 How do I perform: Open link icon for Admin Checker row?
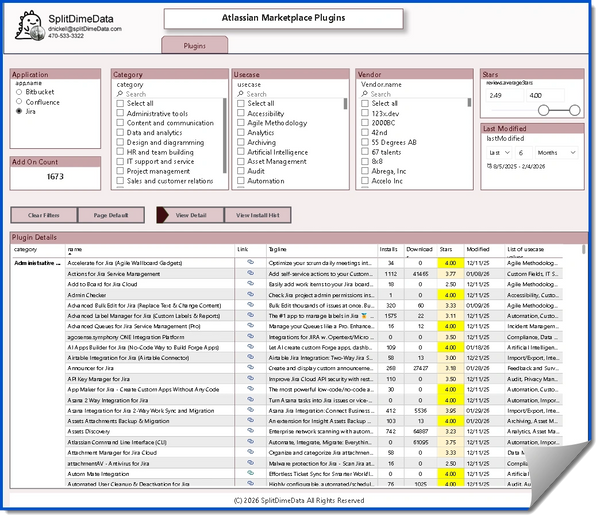252,295
